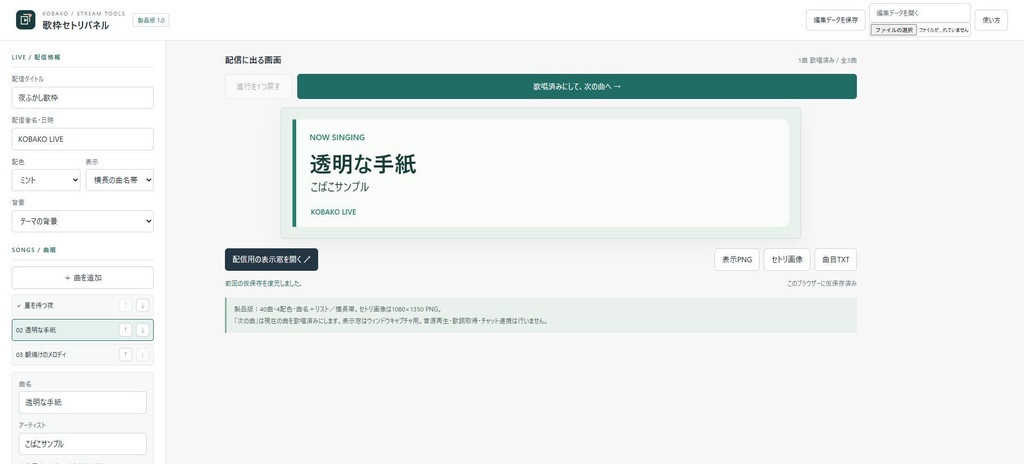Click the 歌枠セトリパネル title
The height and width of the screenshot is (464, 1024).
pyautogui.click(x=76, y=25)
